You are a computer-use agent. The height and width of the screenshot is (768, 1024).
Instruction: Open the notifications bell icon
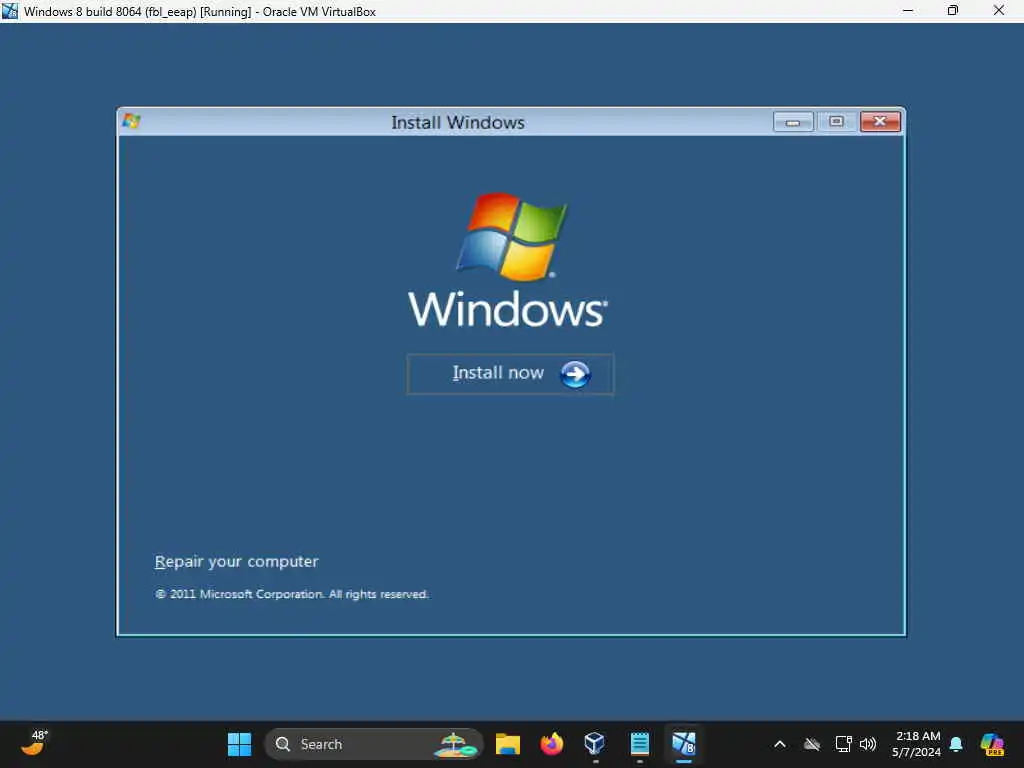coord(956,744)
